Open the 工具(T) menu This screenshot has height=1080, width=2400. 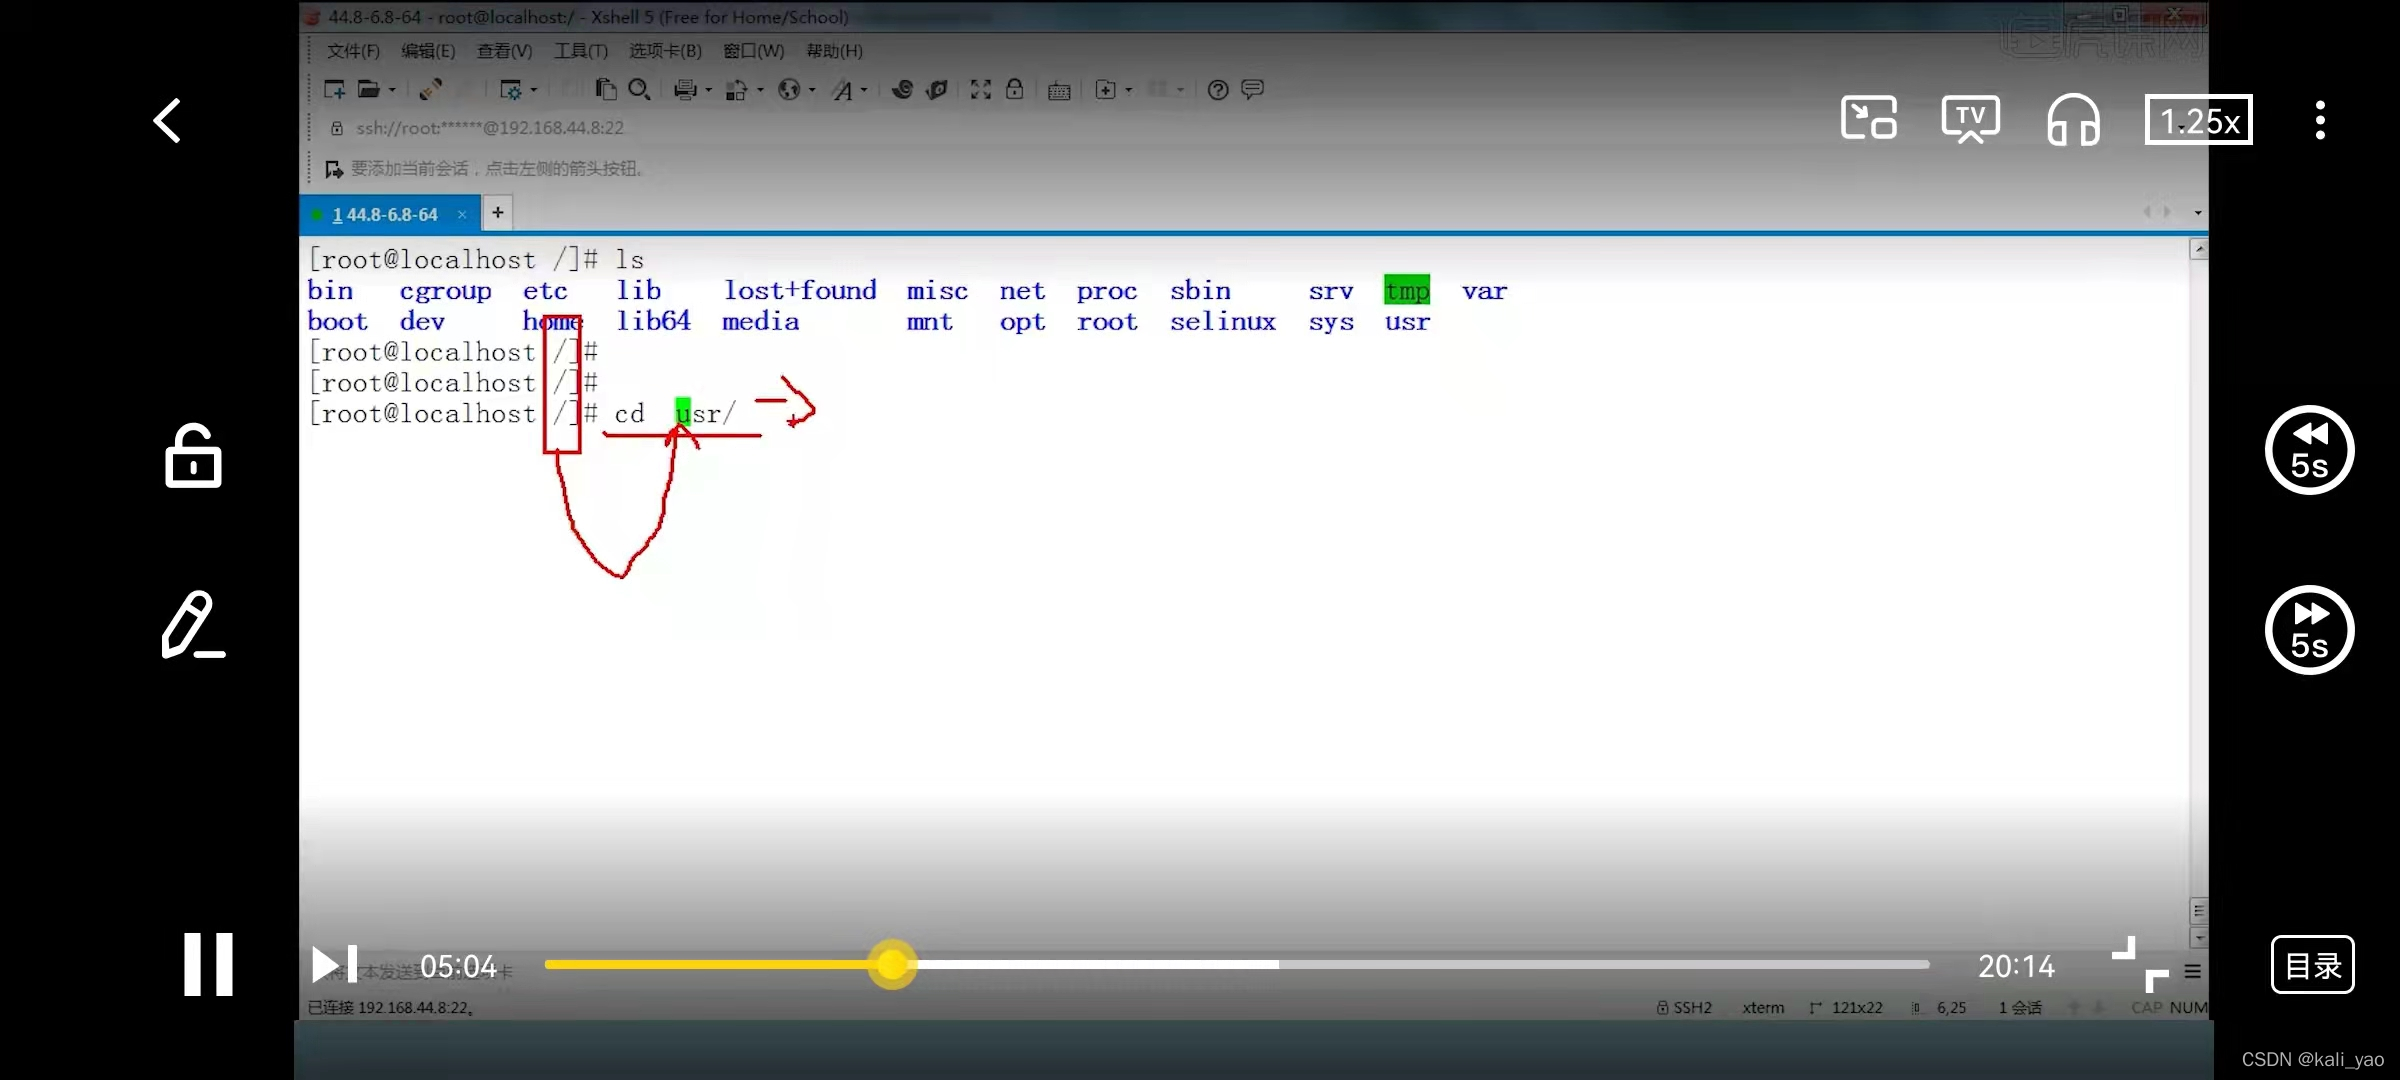pyautogui.click(x=581, y=51)
